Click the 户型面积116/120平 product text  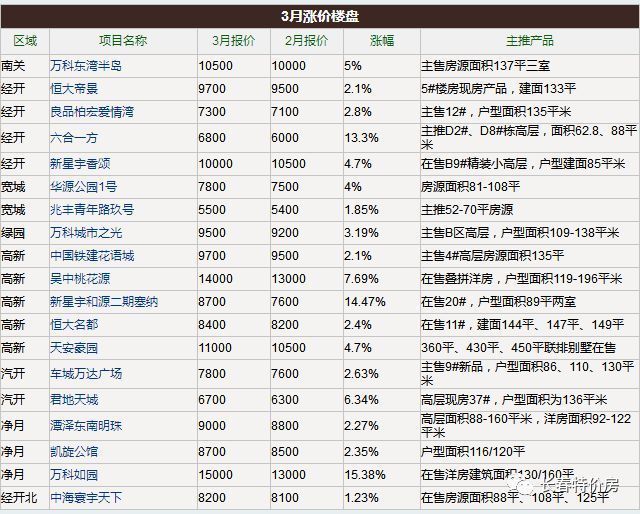click(x=473, y=452)
